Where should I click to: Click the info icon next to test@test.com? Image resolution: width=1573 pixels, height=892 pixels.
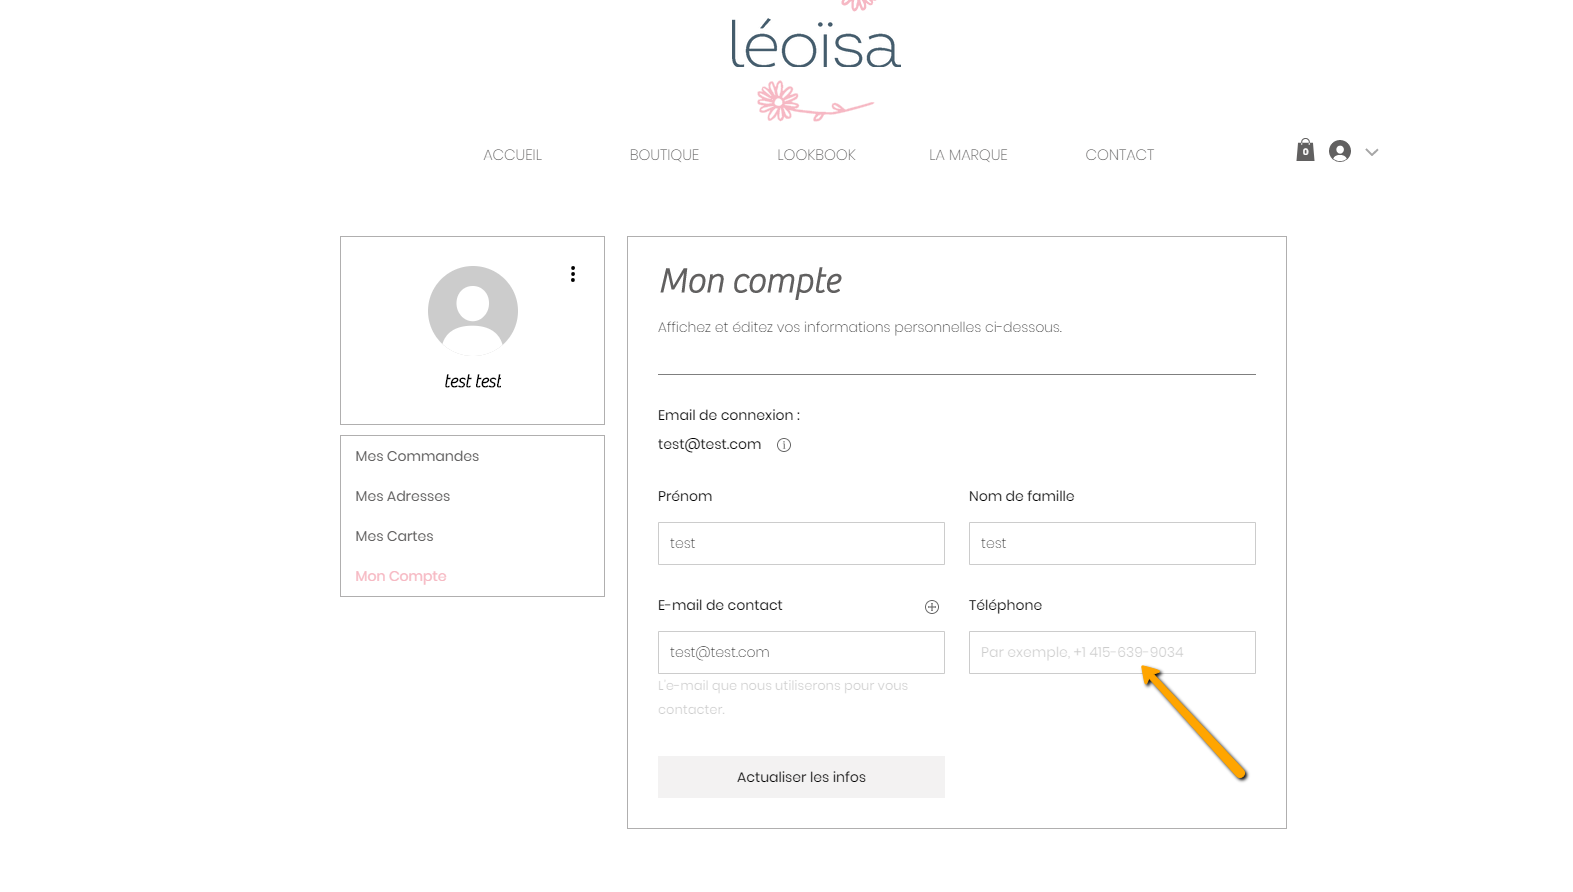784,445
